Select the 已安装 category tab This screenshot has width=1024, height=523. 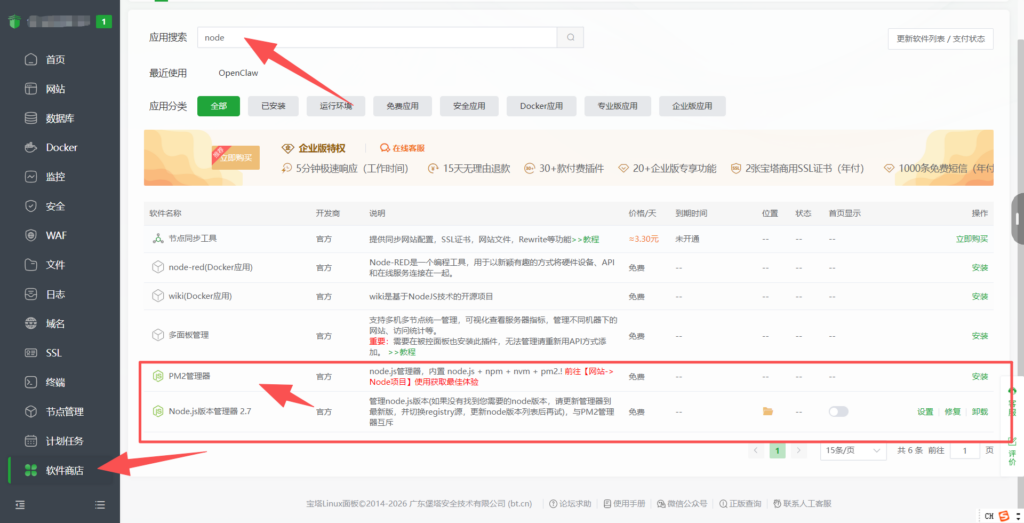click(273, 106)
